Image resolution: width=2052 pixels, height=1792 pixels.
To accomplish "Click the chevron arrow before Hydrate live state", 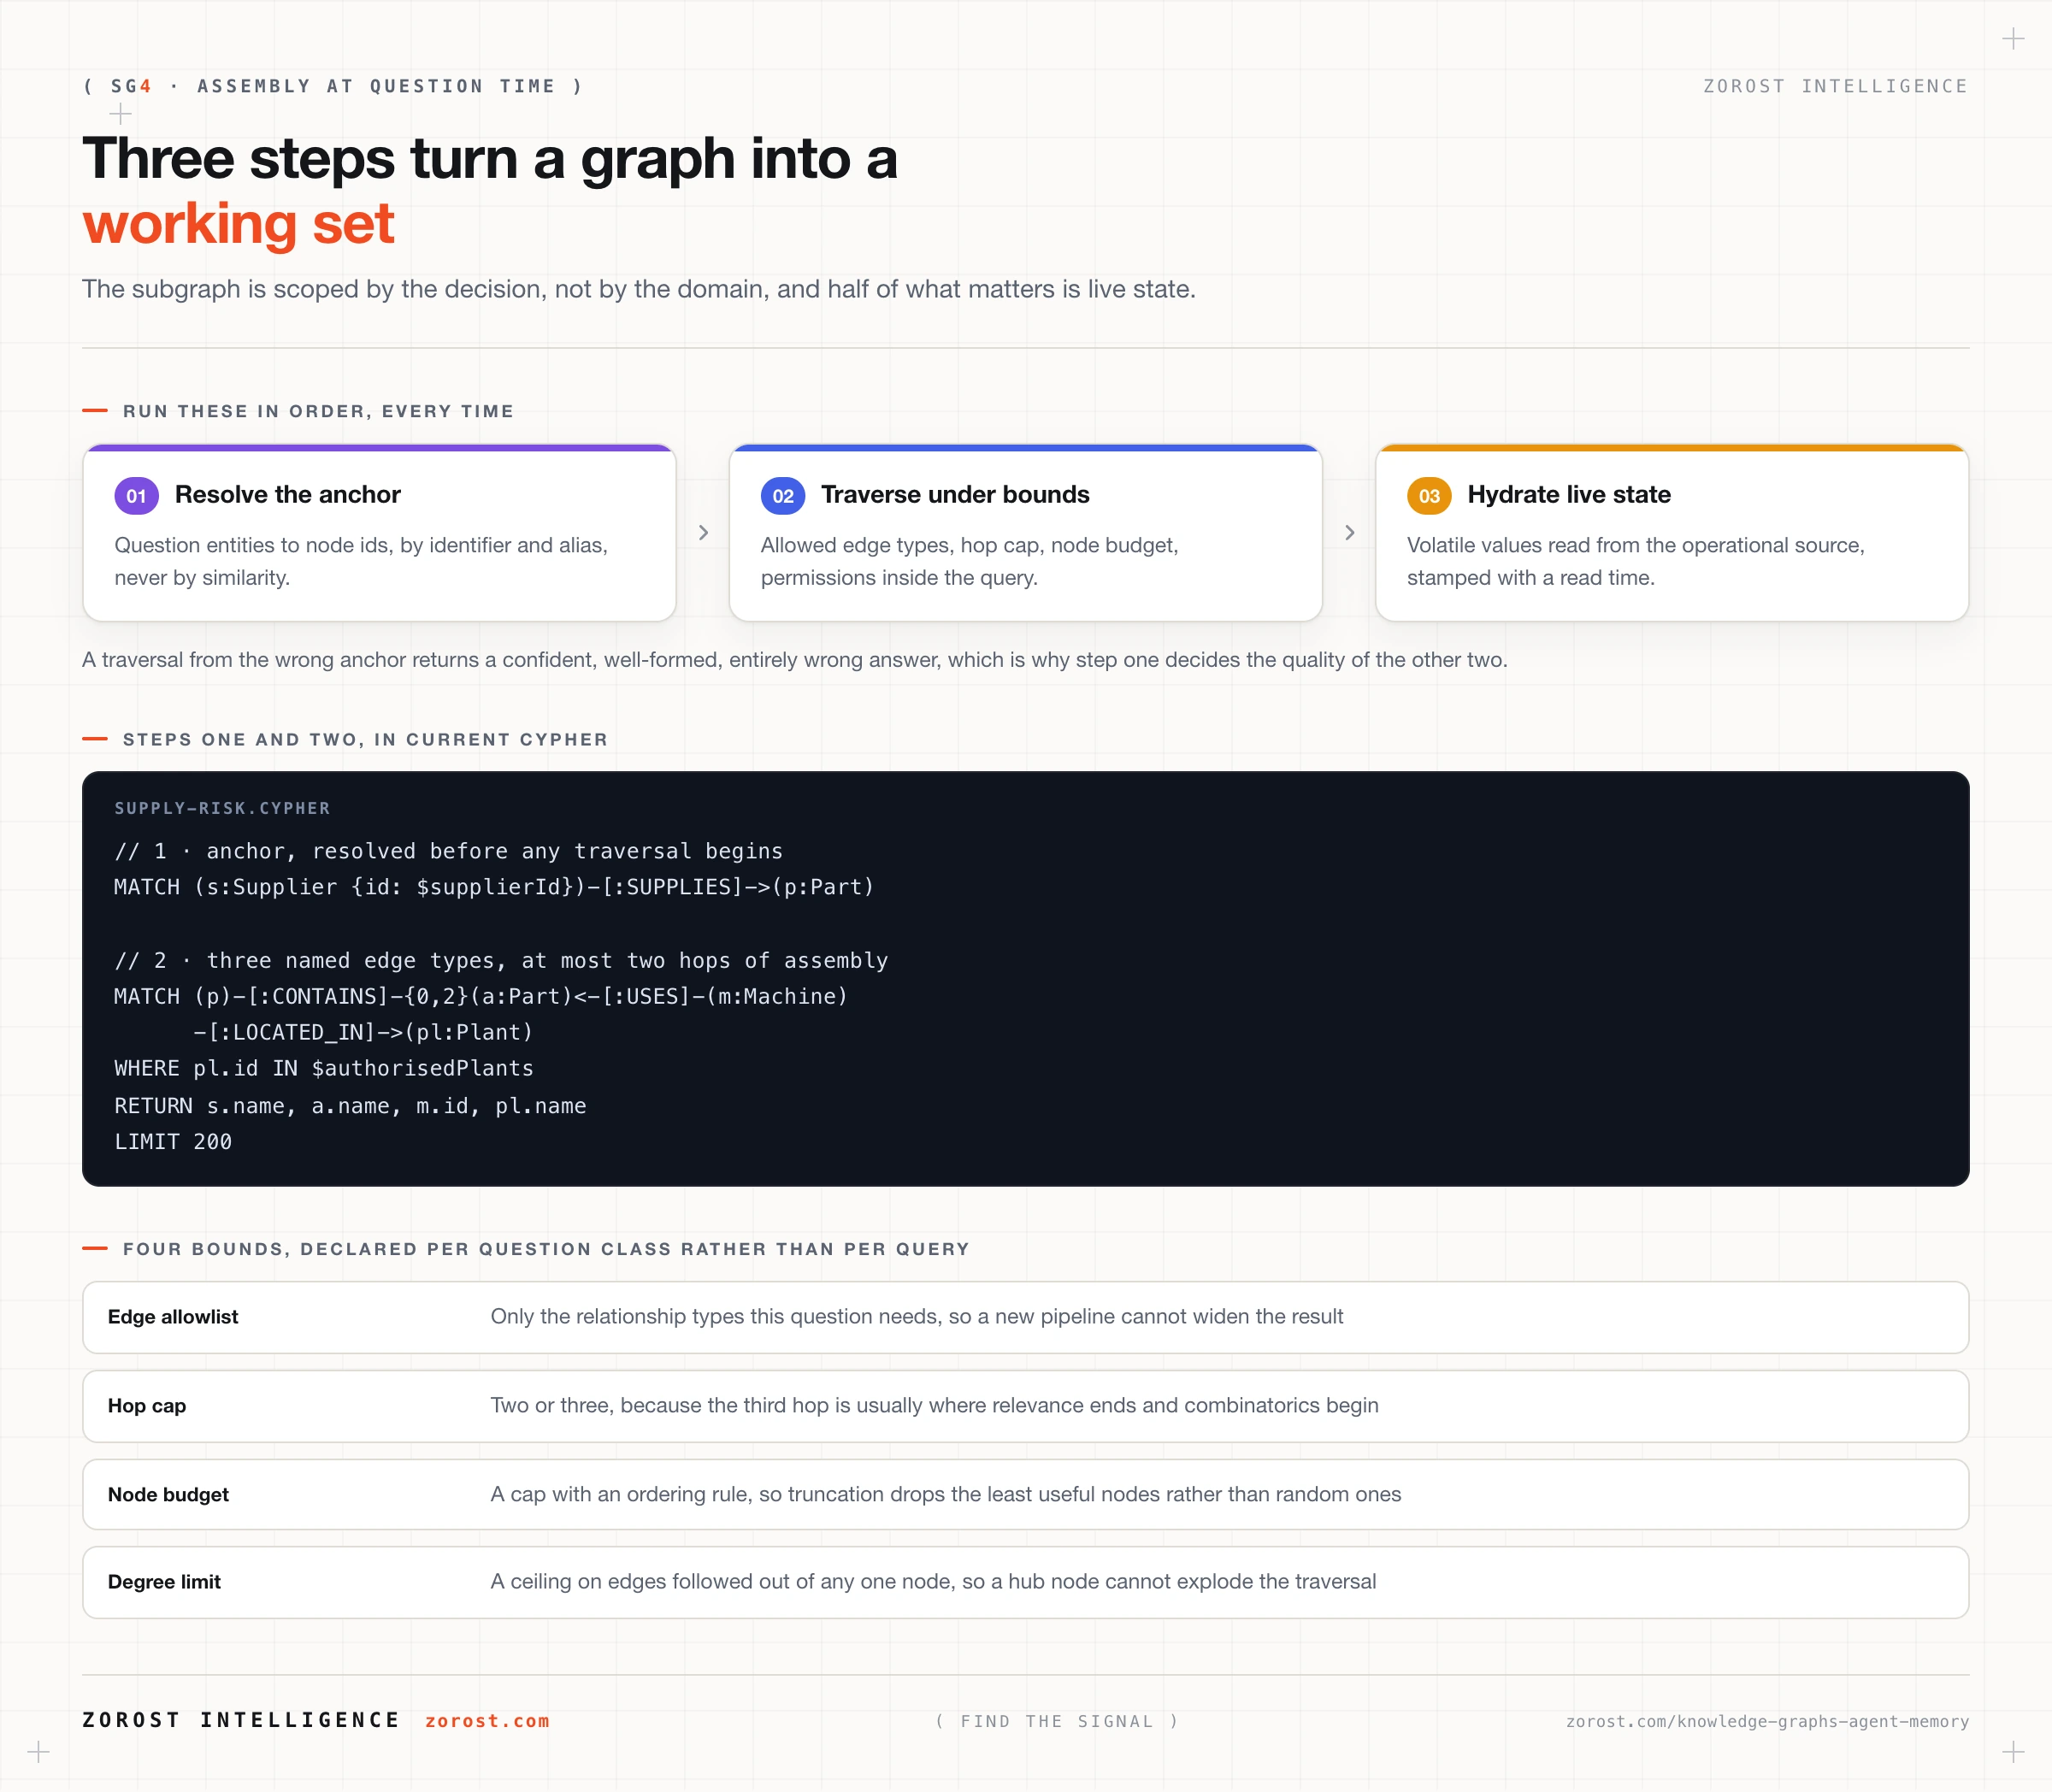I will pyautogui.click(x=1350, y=533).
